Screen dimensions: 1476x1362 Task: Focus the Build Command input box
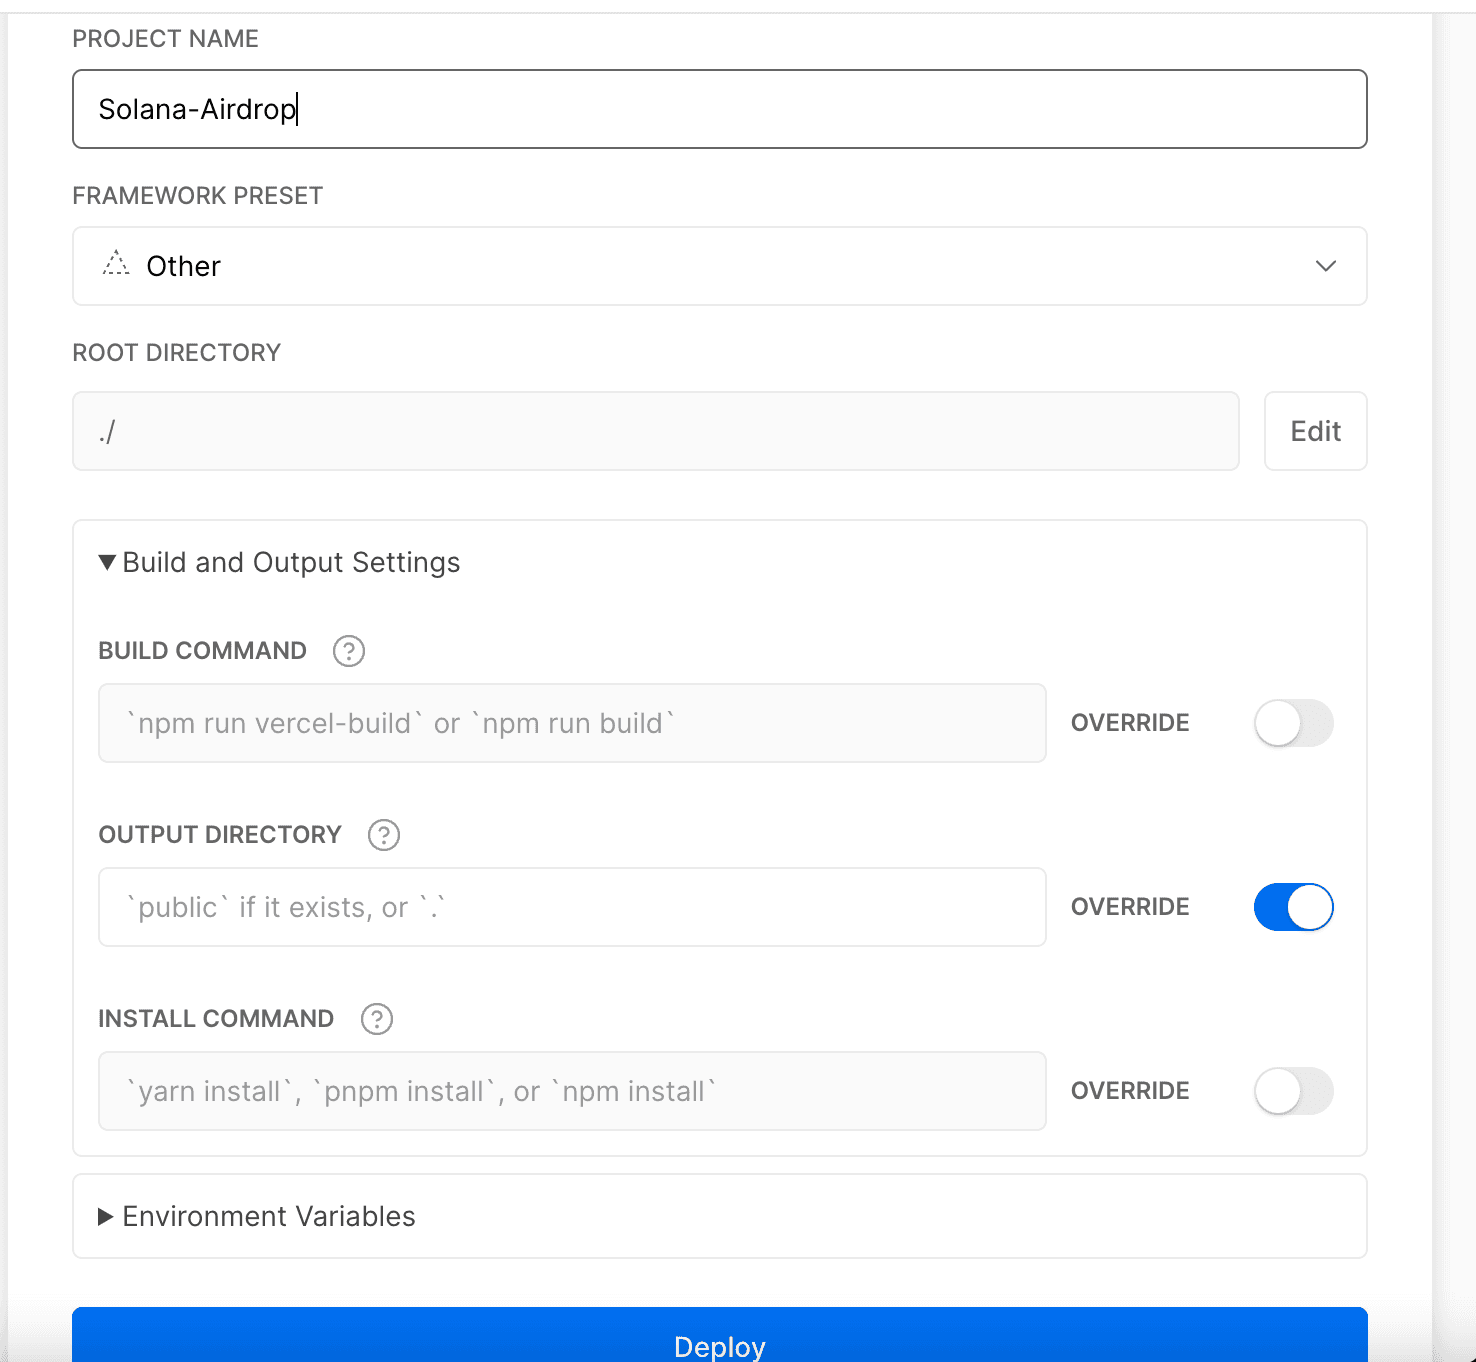coord(571,723)
